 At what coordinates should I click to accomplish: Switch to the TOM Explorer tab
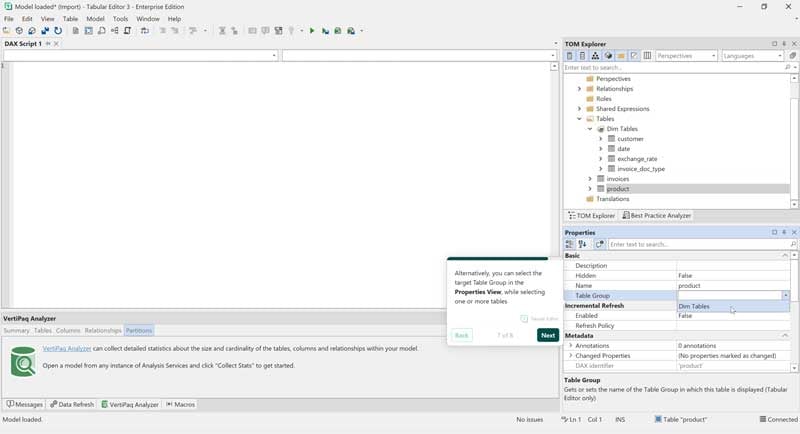pos(591,216)
